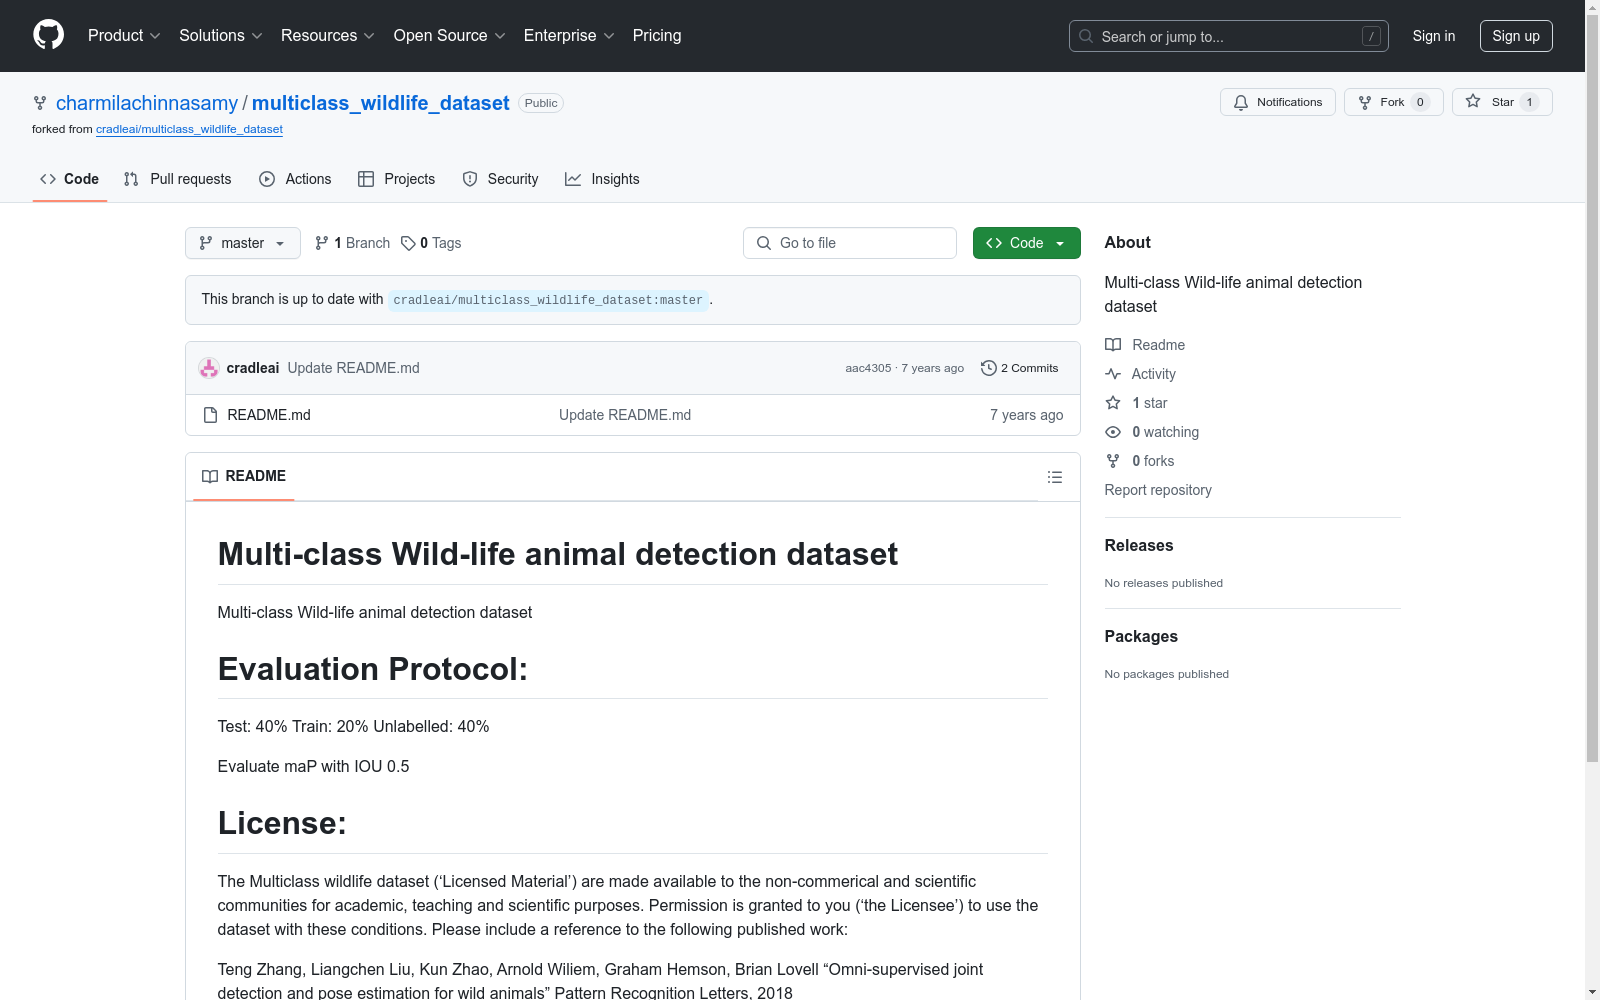Click Report repository link
This screenshot has width=1600, height=1000.
pyautogui.click(x=1158, y=490)
